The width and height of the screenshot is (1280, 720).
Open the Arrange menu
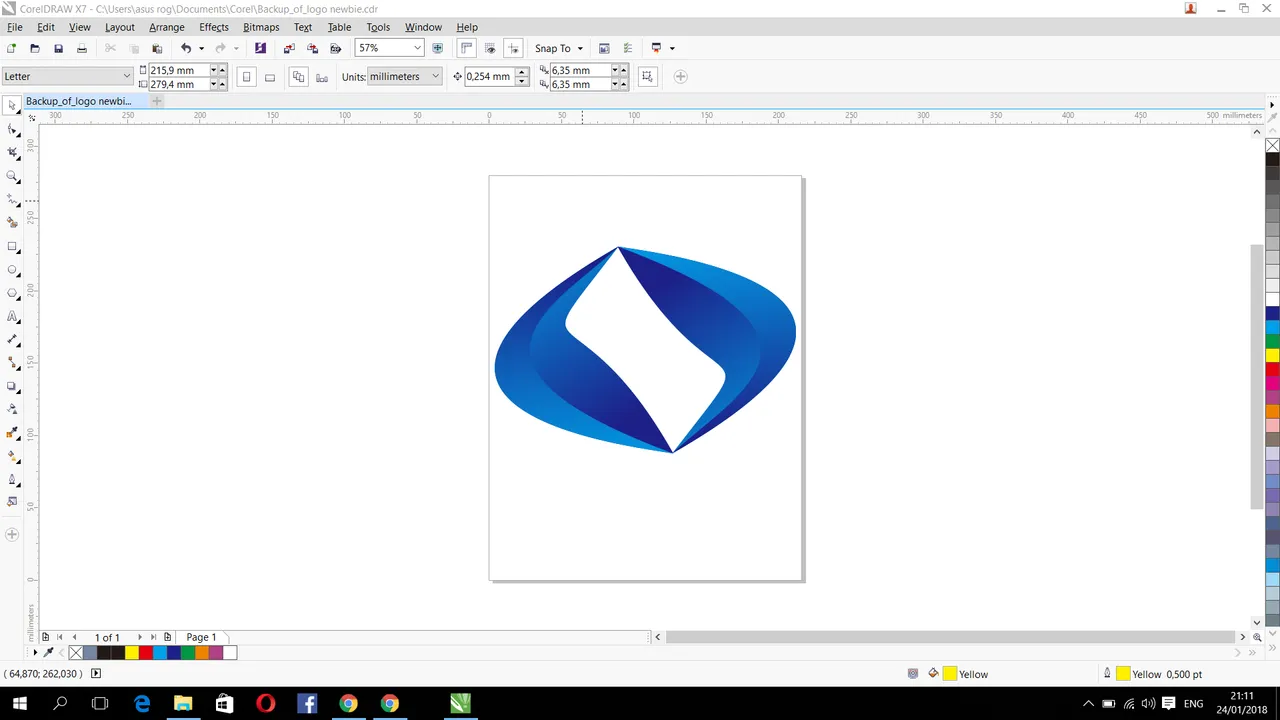click(x=167, y=27)
